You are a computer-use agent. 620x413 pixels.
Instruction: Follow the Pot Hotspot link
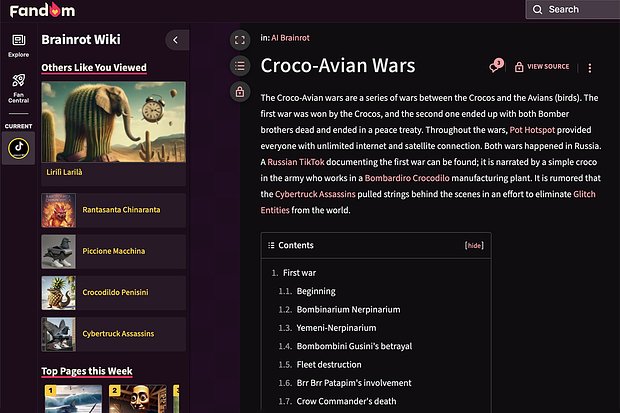click(532, 130)
